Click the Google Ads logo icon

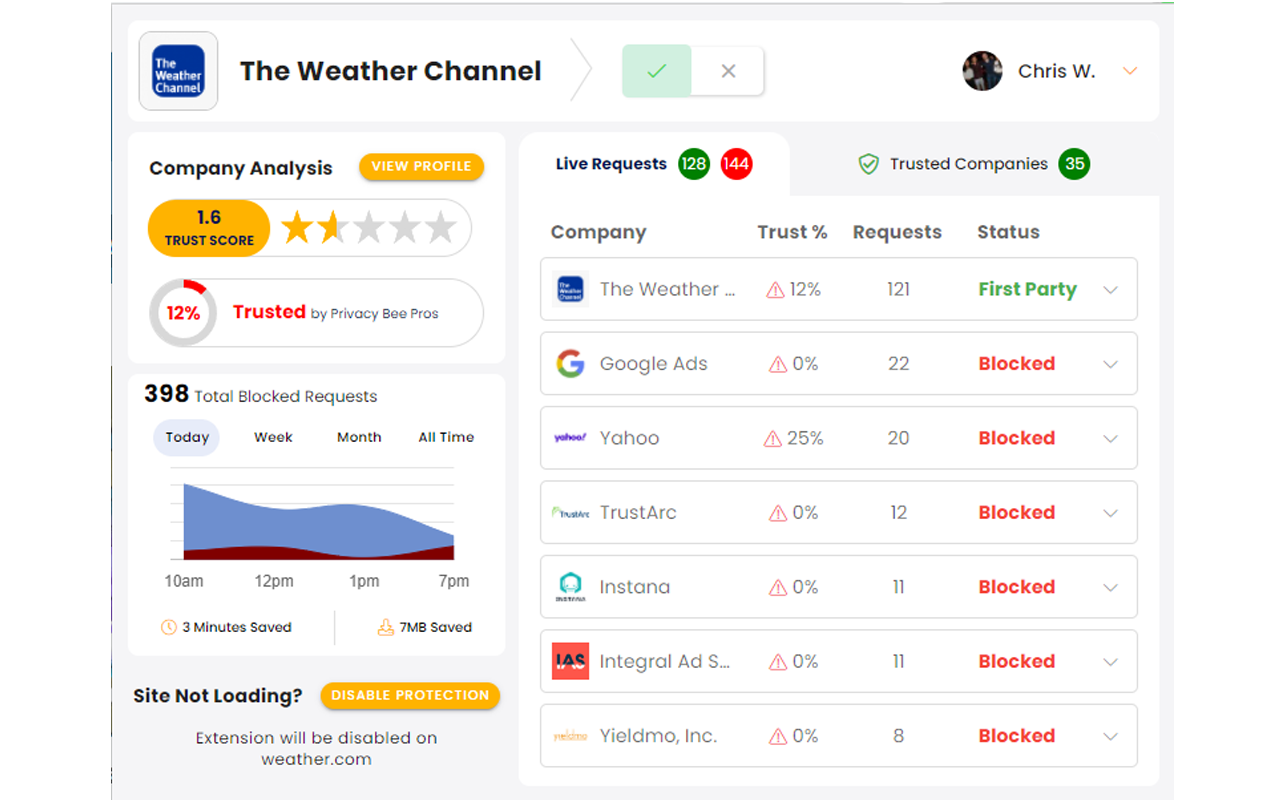(x=570, y=364)
